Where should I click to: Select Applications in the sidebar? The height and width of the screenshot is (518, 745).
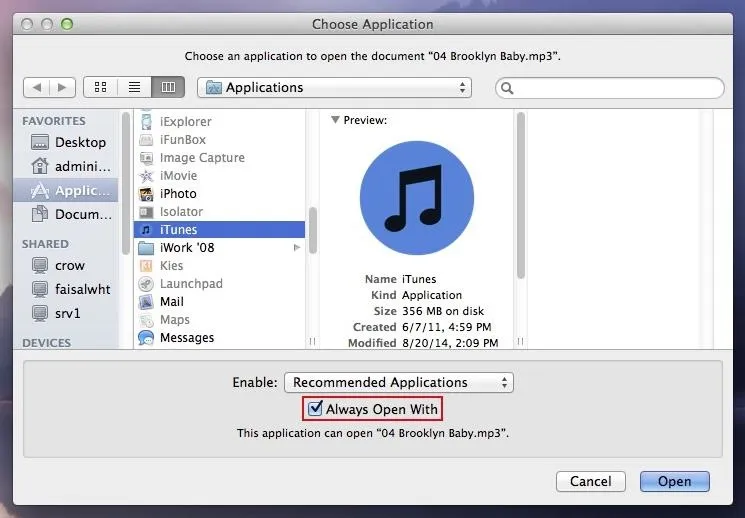click(66, 190)
